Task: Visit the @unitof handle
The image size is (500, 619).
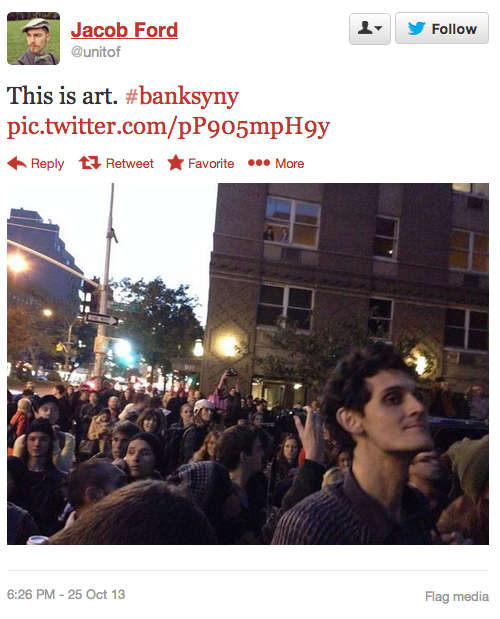Action: tap(96, 52)
